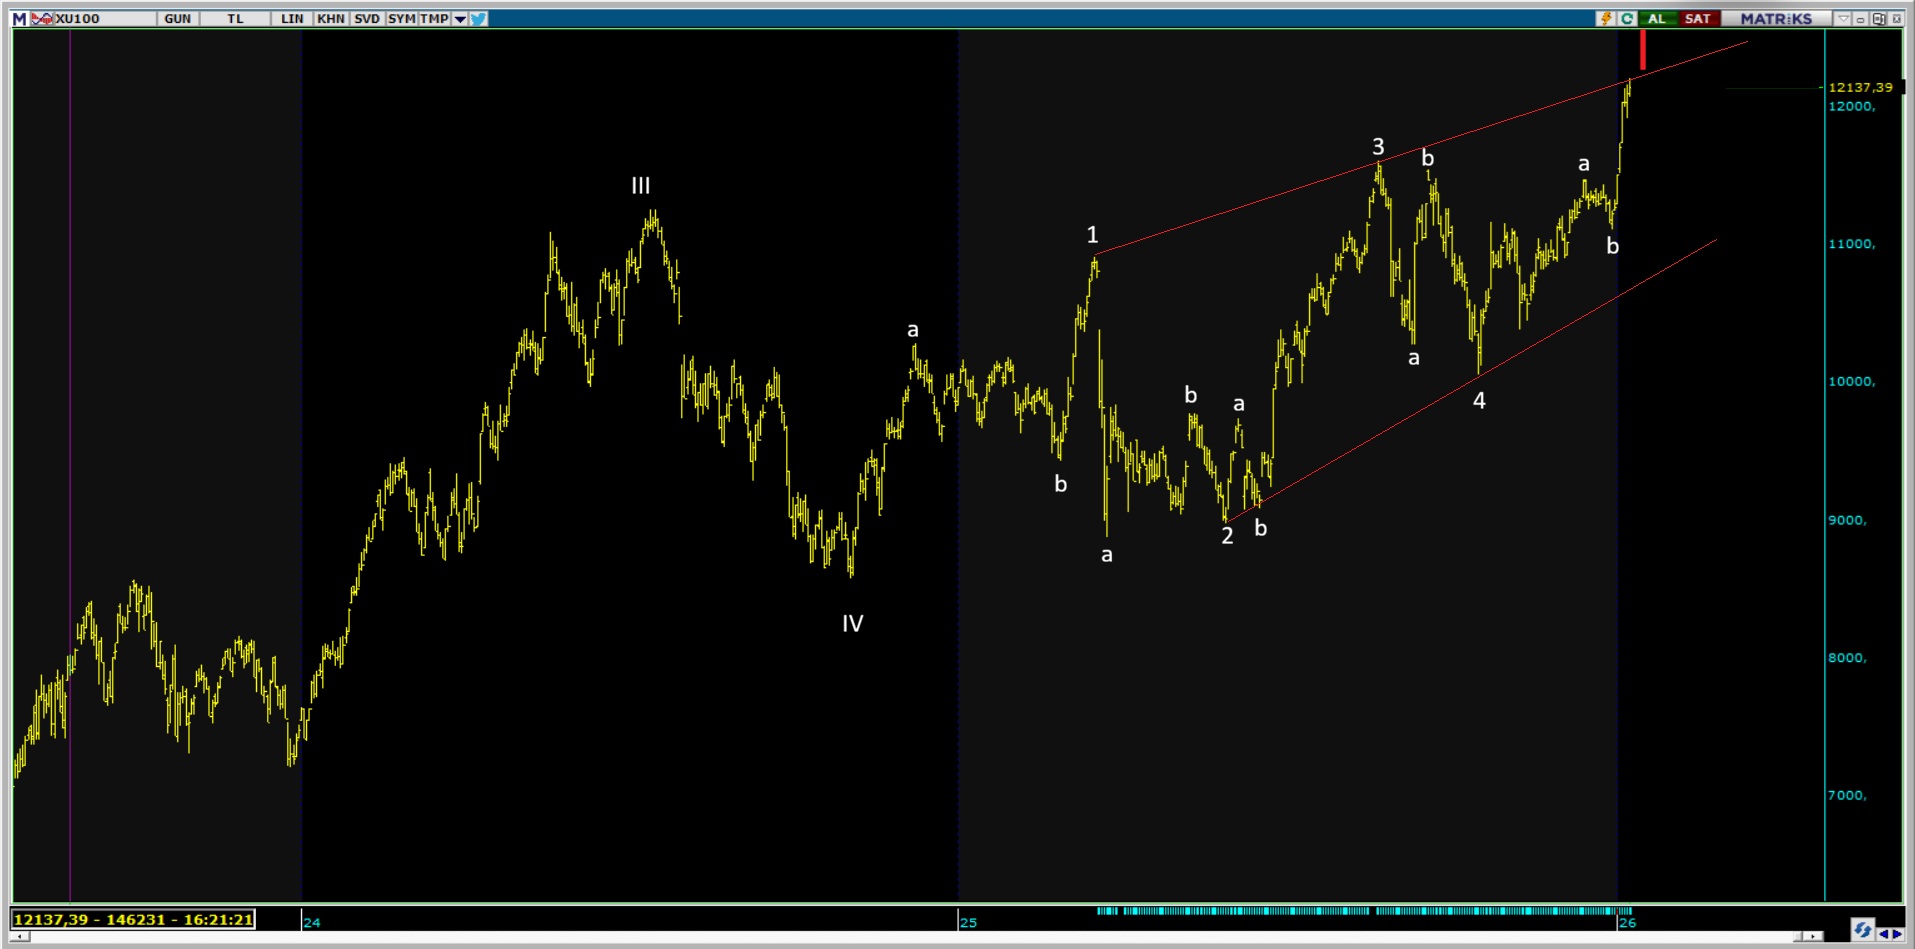This screenshot has width=1915, height=949.
Task: Open the GUN period selector
Action: click(x=178, y=19)
